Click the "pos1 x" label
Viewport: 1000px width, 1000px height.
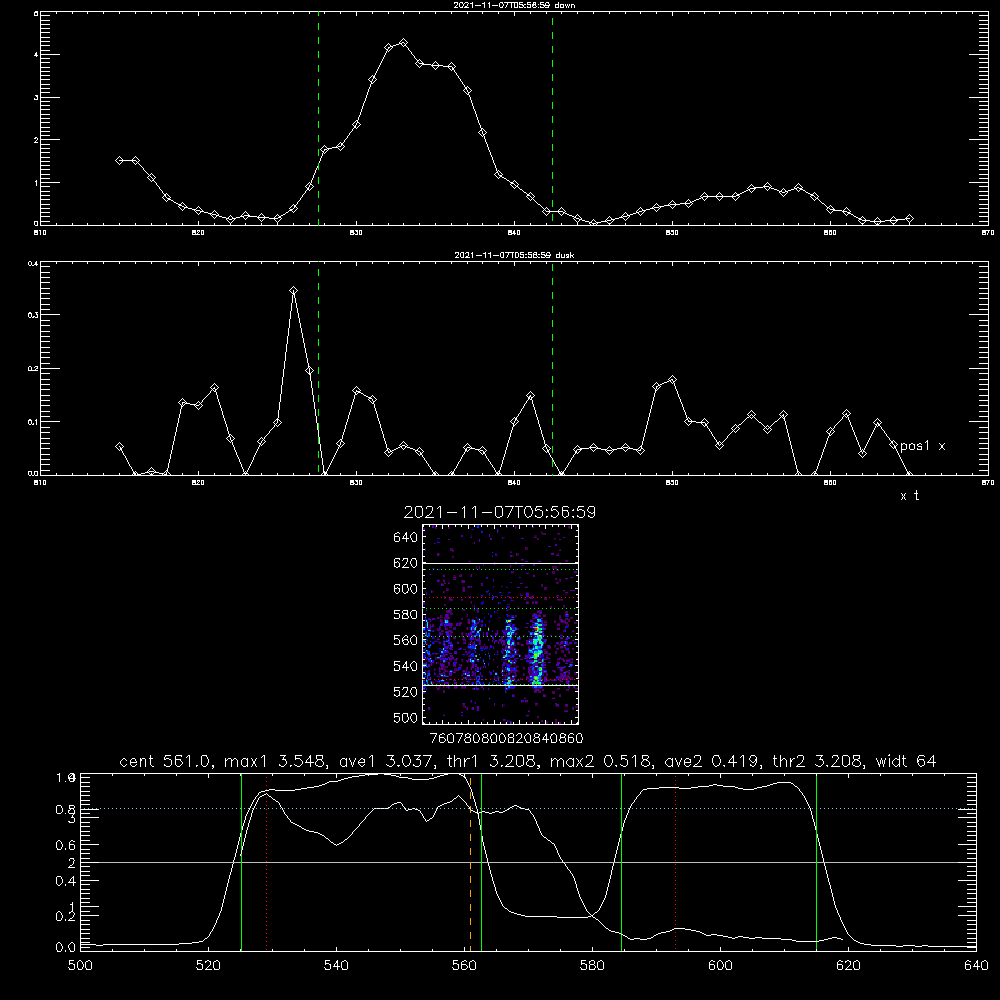pos(922,446)
